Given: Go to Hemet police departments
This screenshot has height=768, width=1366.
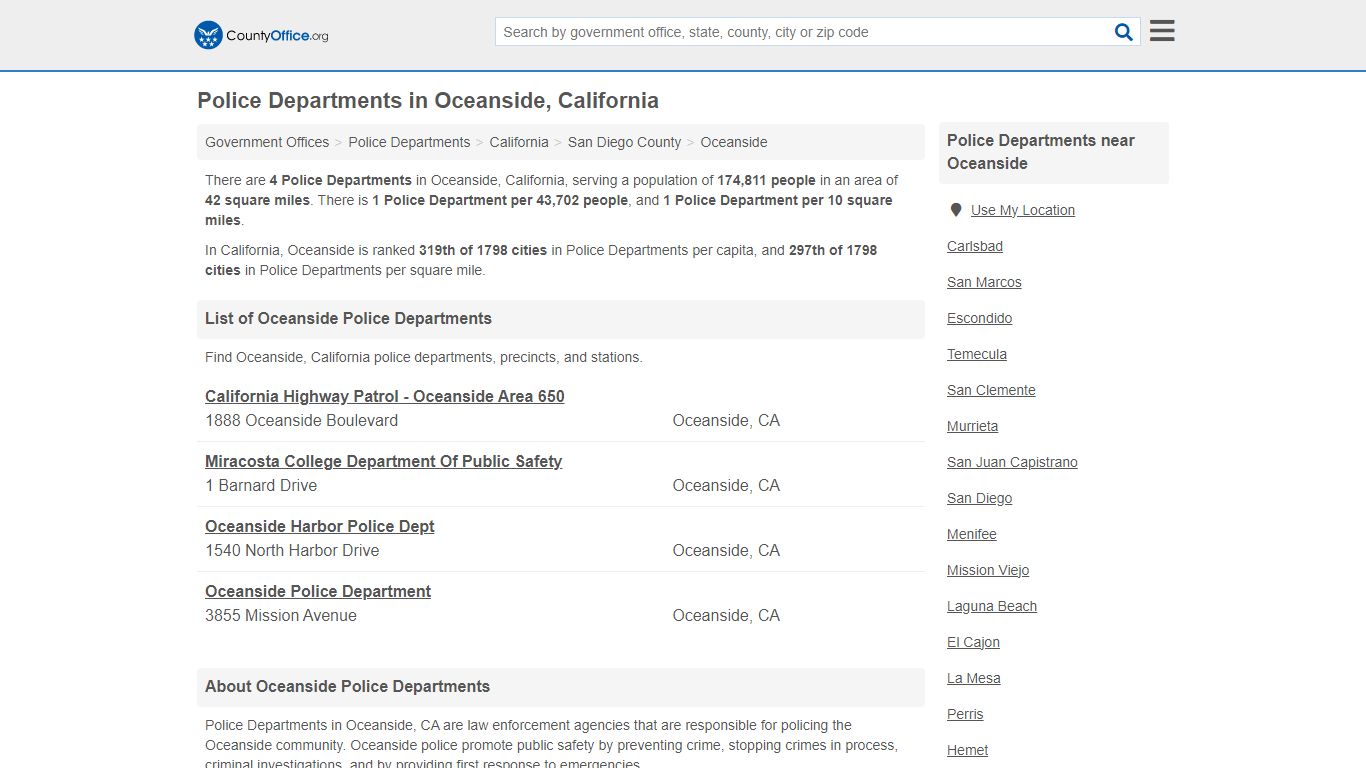Looking at the screenshot, I should (968, 750).
